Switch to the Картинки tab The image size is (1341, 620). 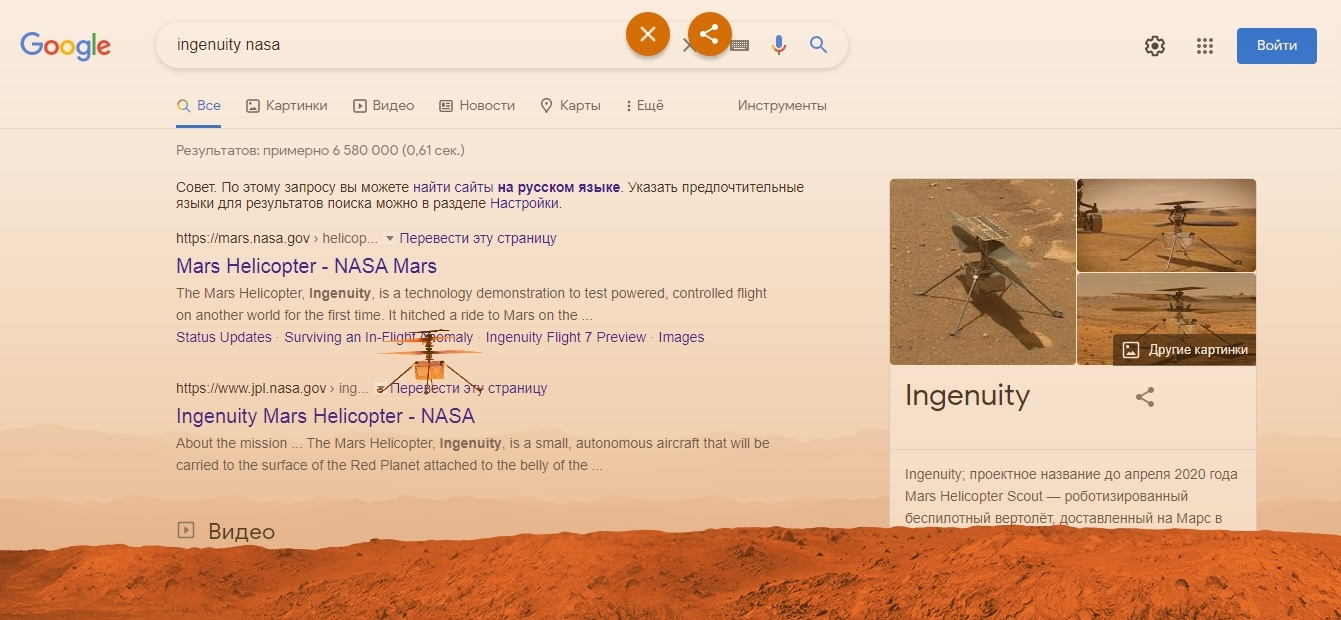click(287, 105)
